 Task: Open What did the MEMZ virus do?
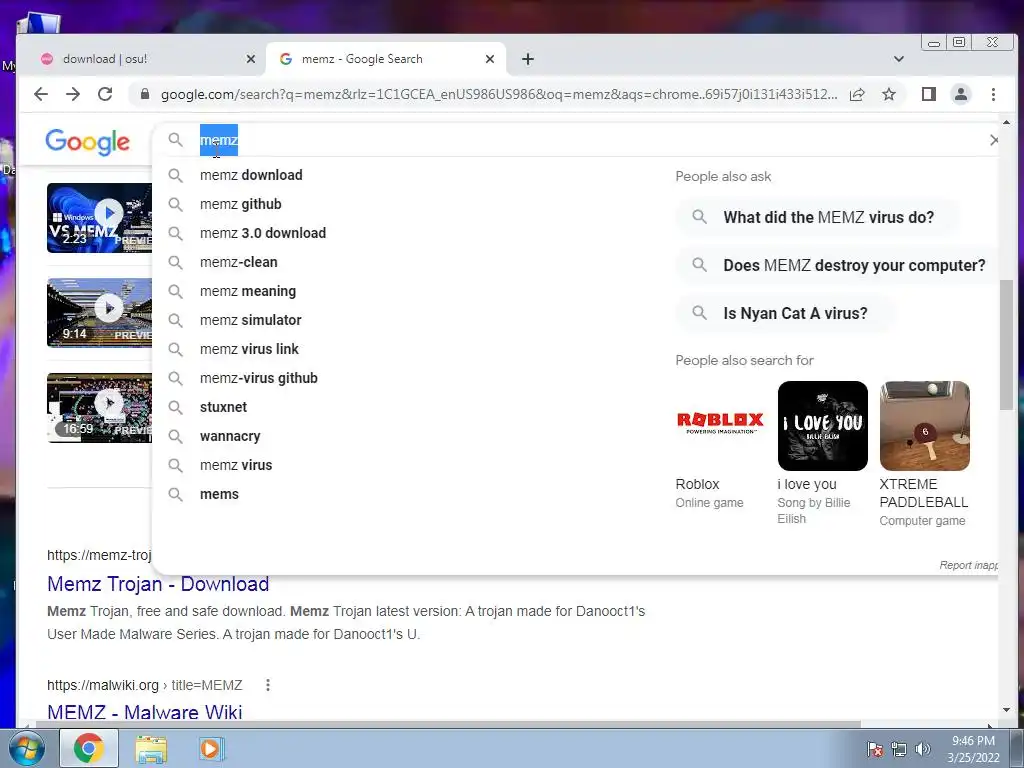pyautogui.click(x=817, y=217)
